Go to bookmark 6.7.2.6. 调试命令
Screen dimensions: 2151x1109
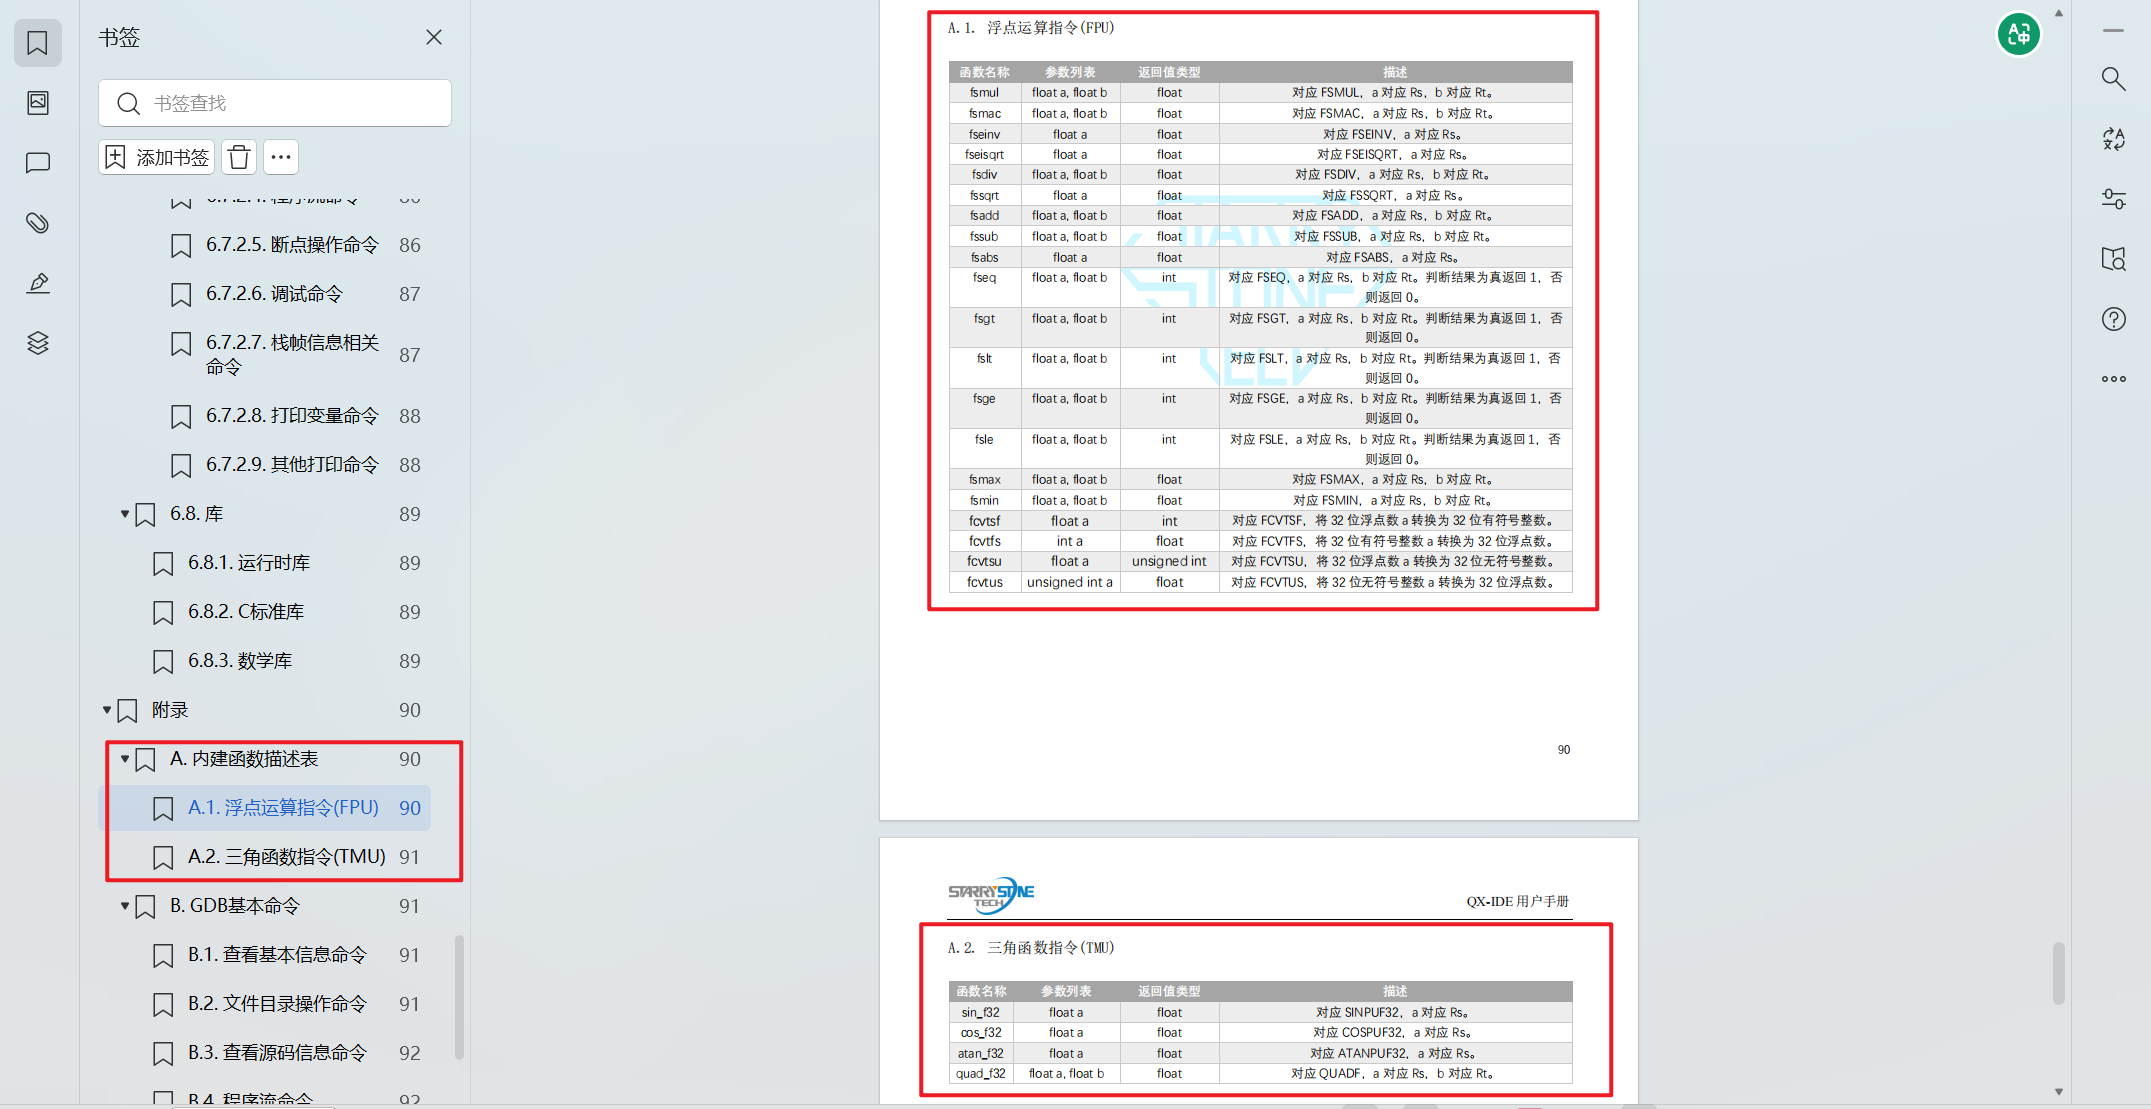pyautogui.click(x=274, y=294)
